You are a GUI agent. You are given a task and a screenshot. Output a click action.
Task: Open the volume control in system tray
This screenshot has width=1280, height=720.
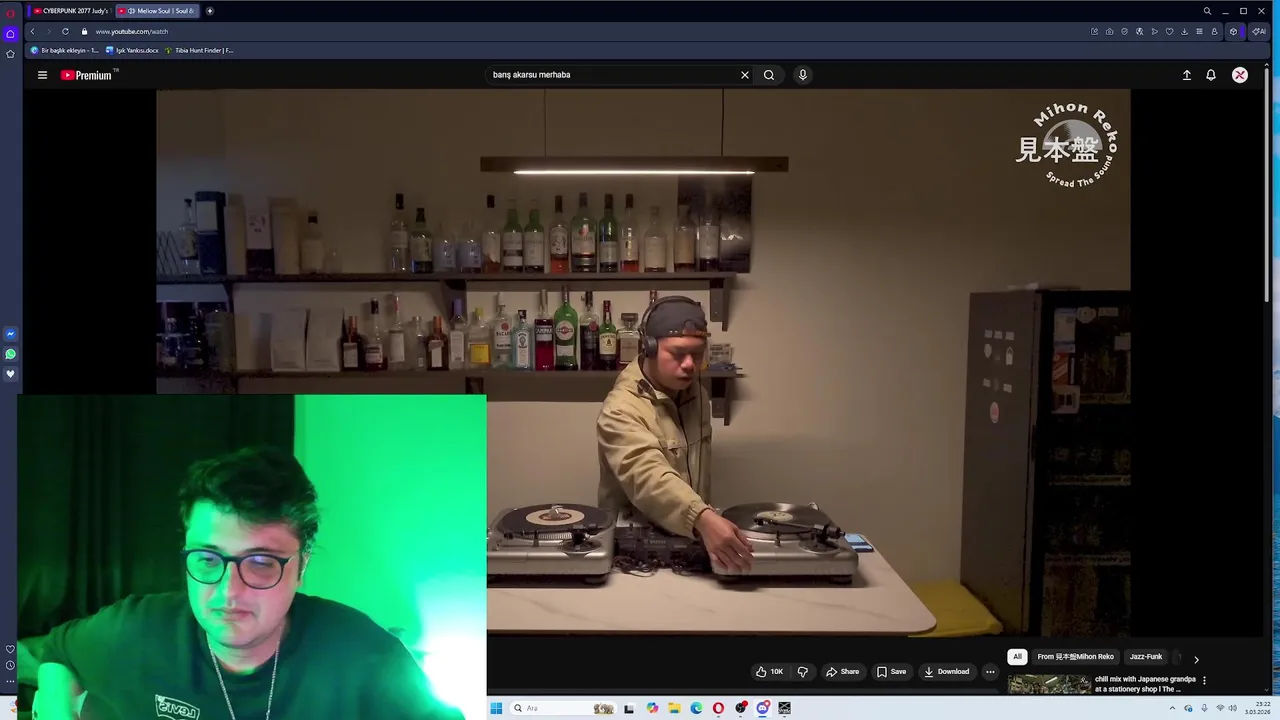tap(1233, 708)
